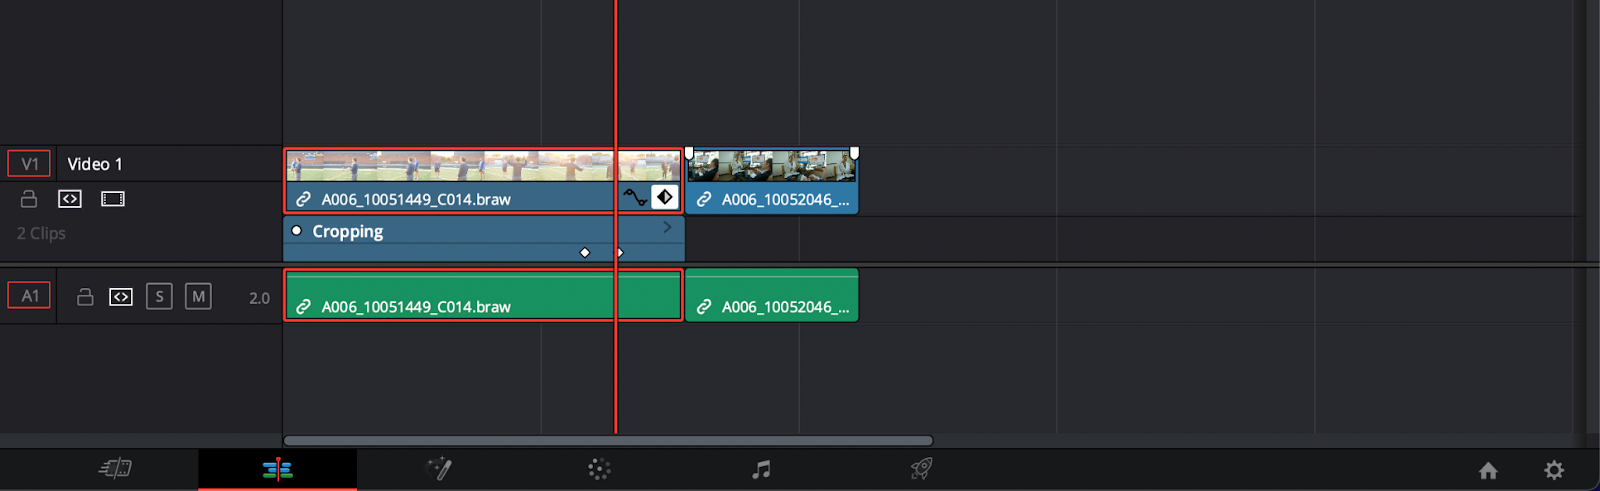This screenshot has height=491, width=1600.
Task: Toggle the Cropping enable dot
Action: click(x=296, y=231)
